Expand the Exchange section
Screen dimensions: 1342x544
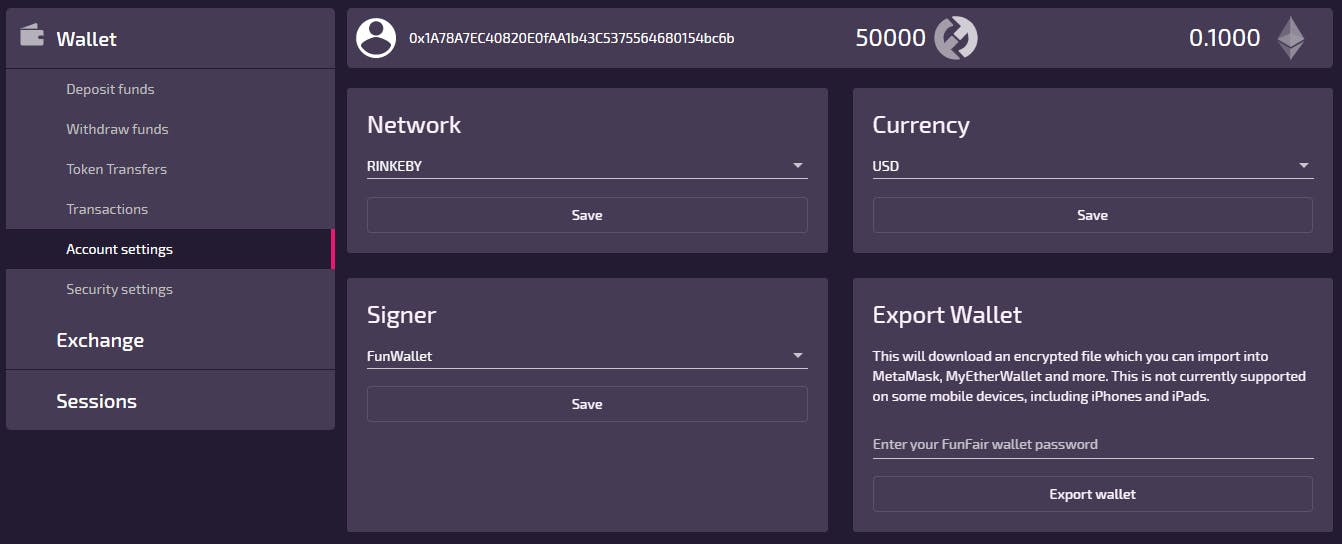pyautogui.click(x=100, y=340)
